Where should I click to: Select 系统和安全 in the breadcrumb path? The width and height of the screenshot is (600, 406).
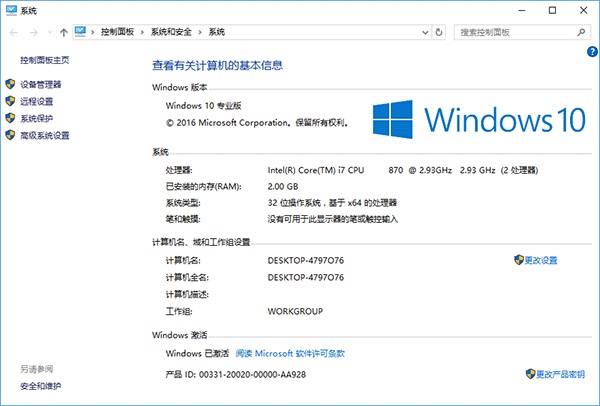tap(171, 32)
